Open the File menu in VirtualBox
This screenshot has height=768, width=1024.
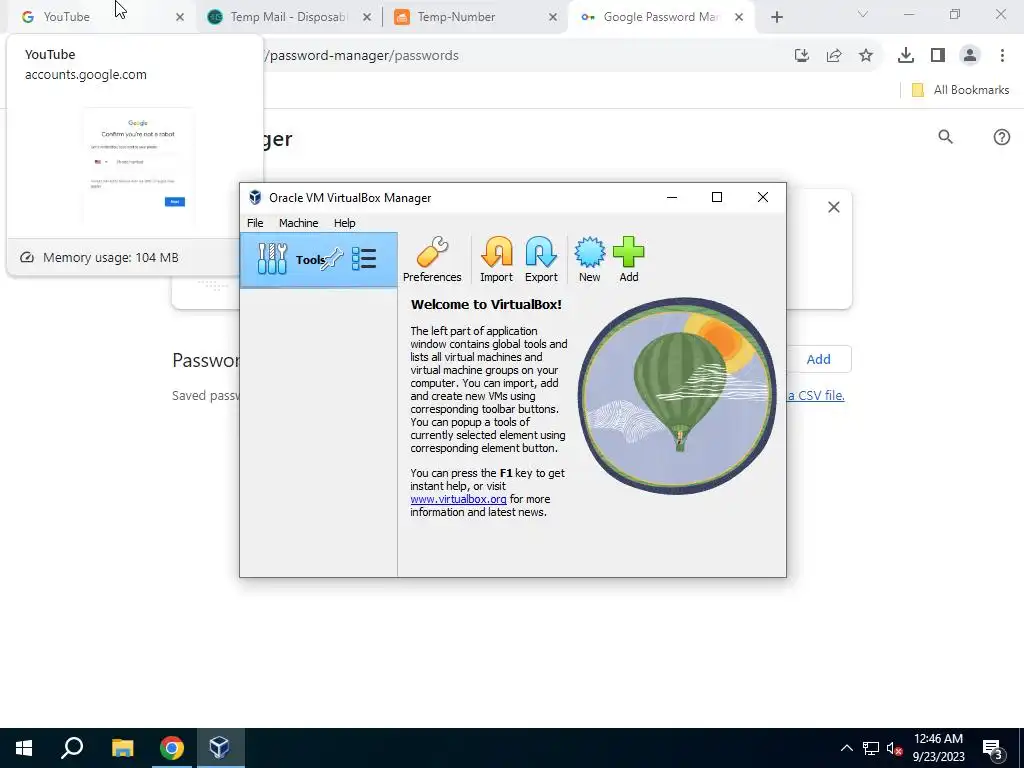click(x=255, y=223)
